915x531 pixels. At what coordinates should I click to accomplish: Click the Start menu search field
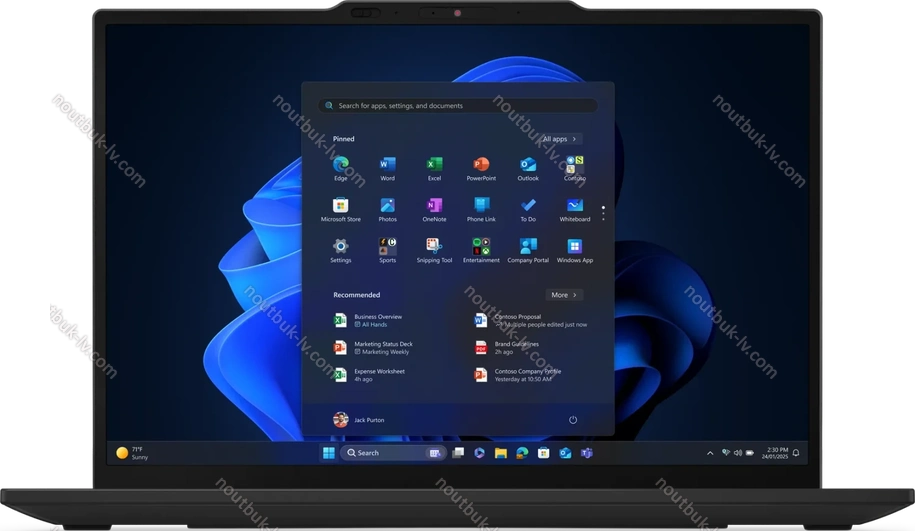pos(458,105)
